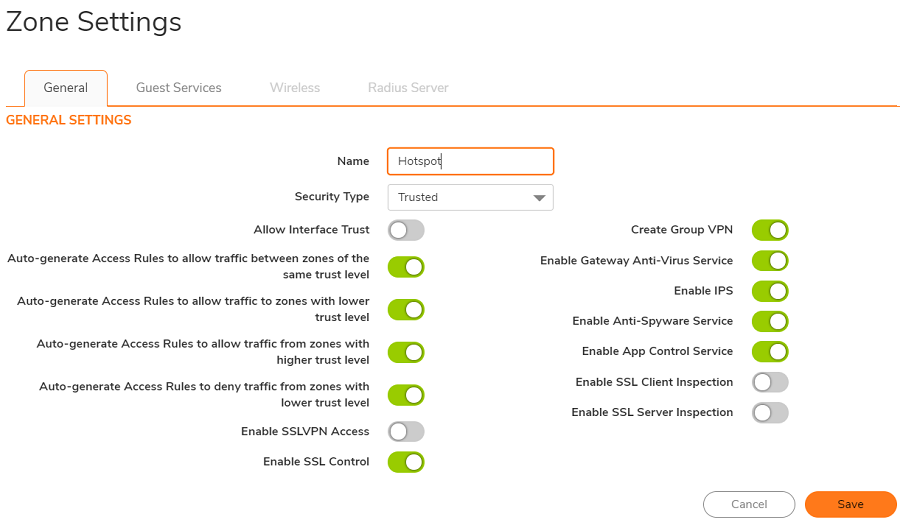900x528 pixels.
Task: Toggle Enable Anti-Spyware Service off
Action: [770, 321]
